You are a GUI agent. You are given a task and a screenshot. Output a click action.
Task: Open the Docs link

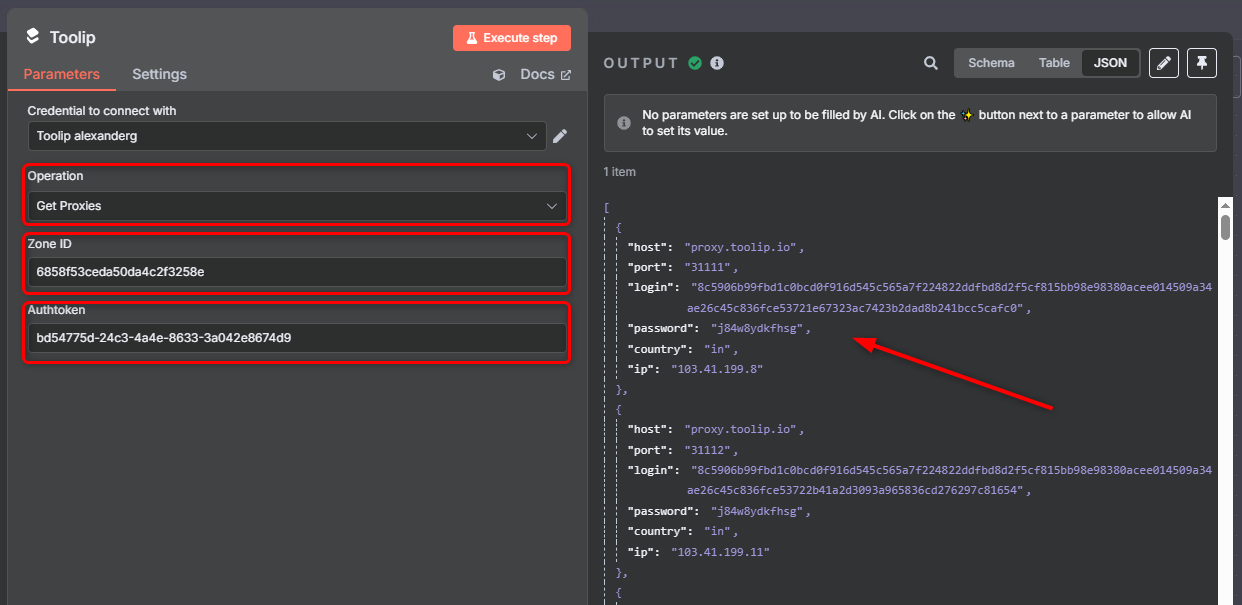(545, 75)
